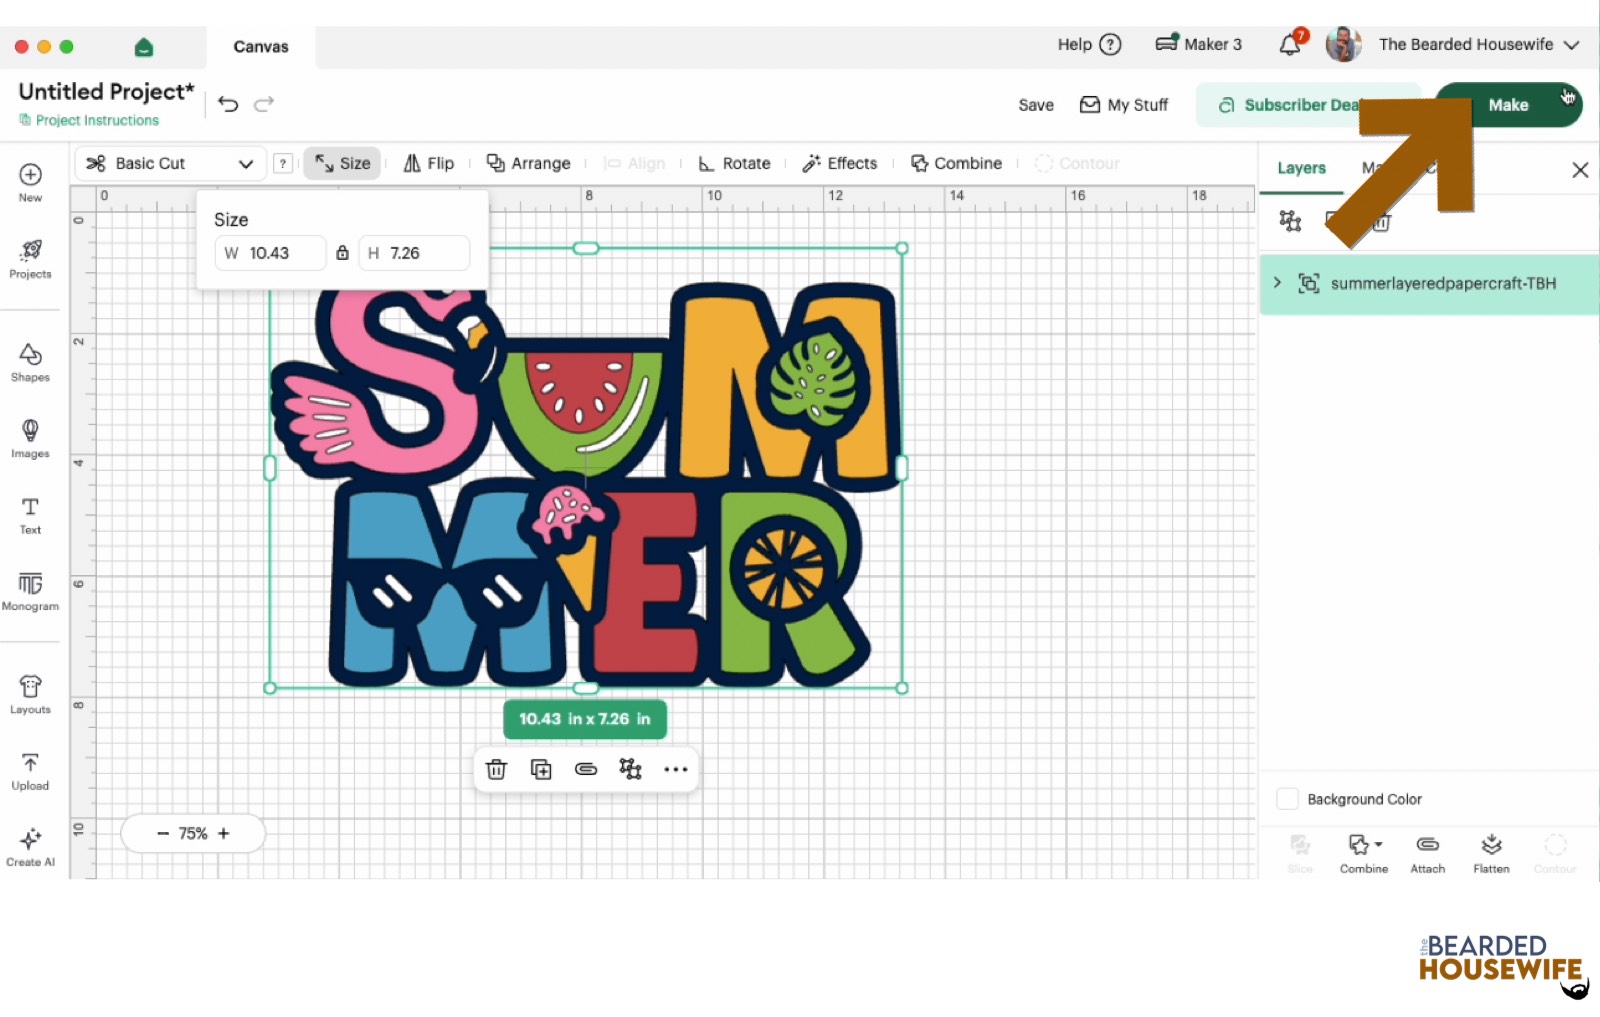Open the Rotate options
The width and height of the screenshot is (1600, 1017).
pyautogui.click(x=734, y=163)
